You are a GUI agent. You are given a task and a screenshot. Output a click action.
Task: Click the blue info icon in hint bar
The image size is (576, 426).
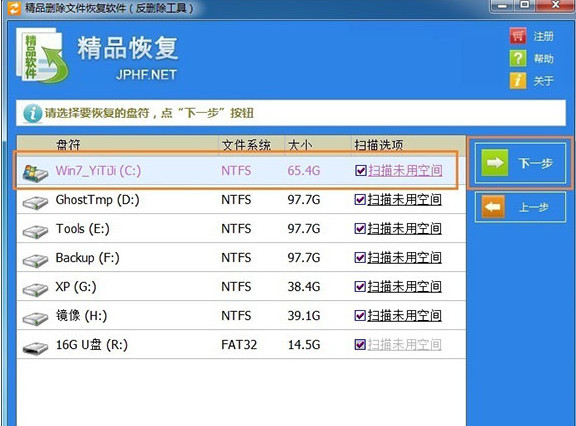tap(33, 113)
